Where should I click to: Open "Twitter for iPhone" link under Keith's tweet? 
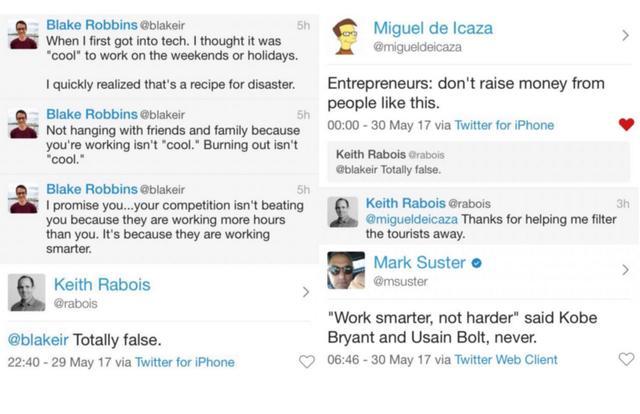coord(184,362)
